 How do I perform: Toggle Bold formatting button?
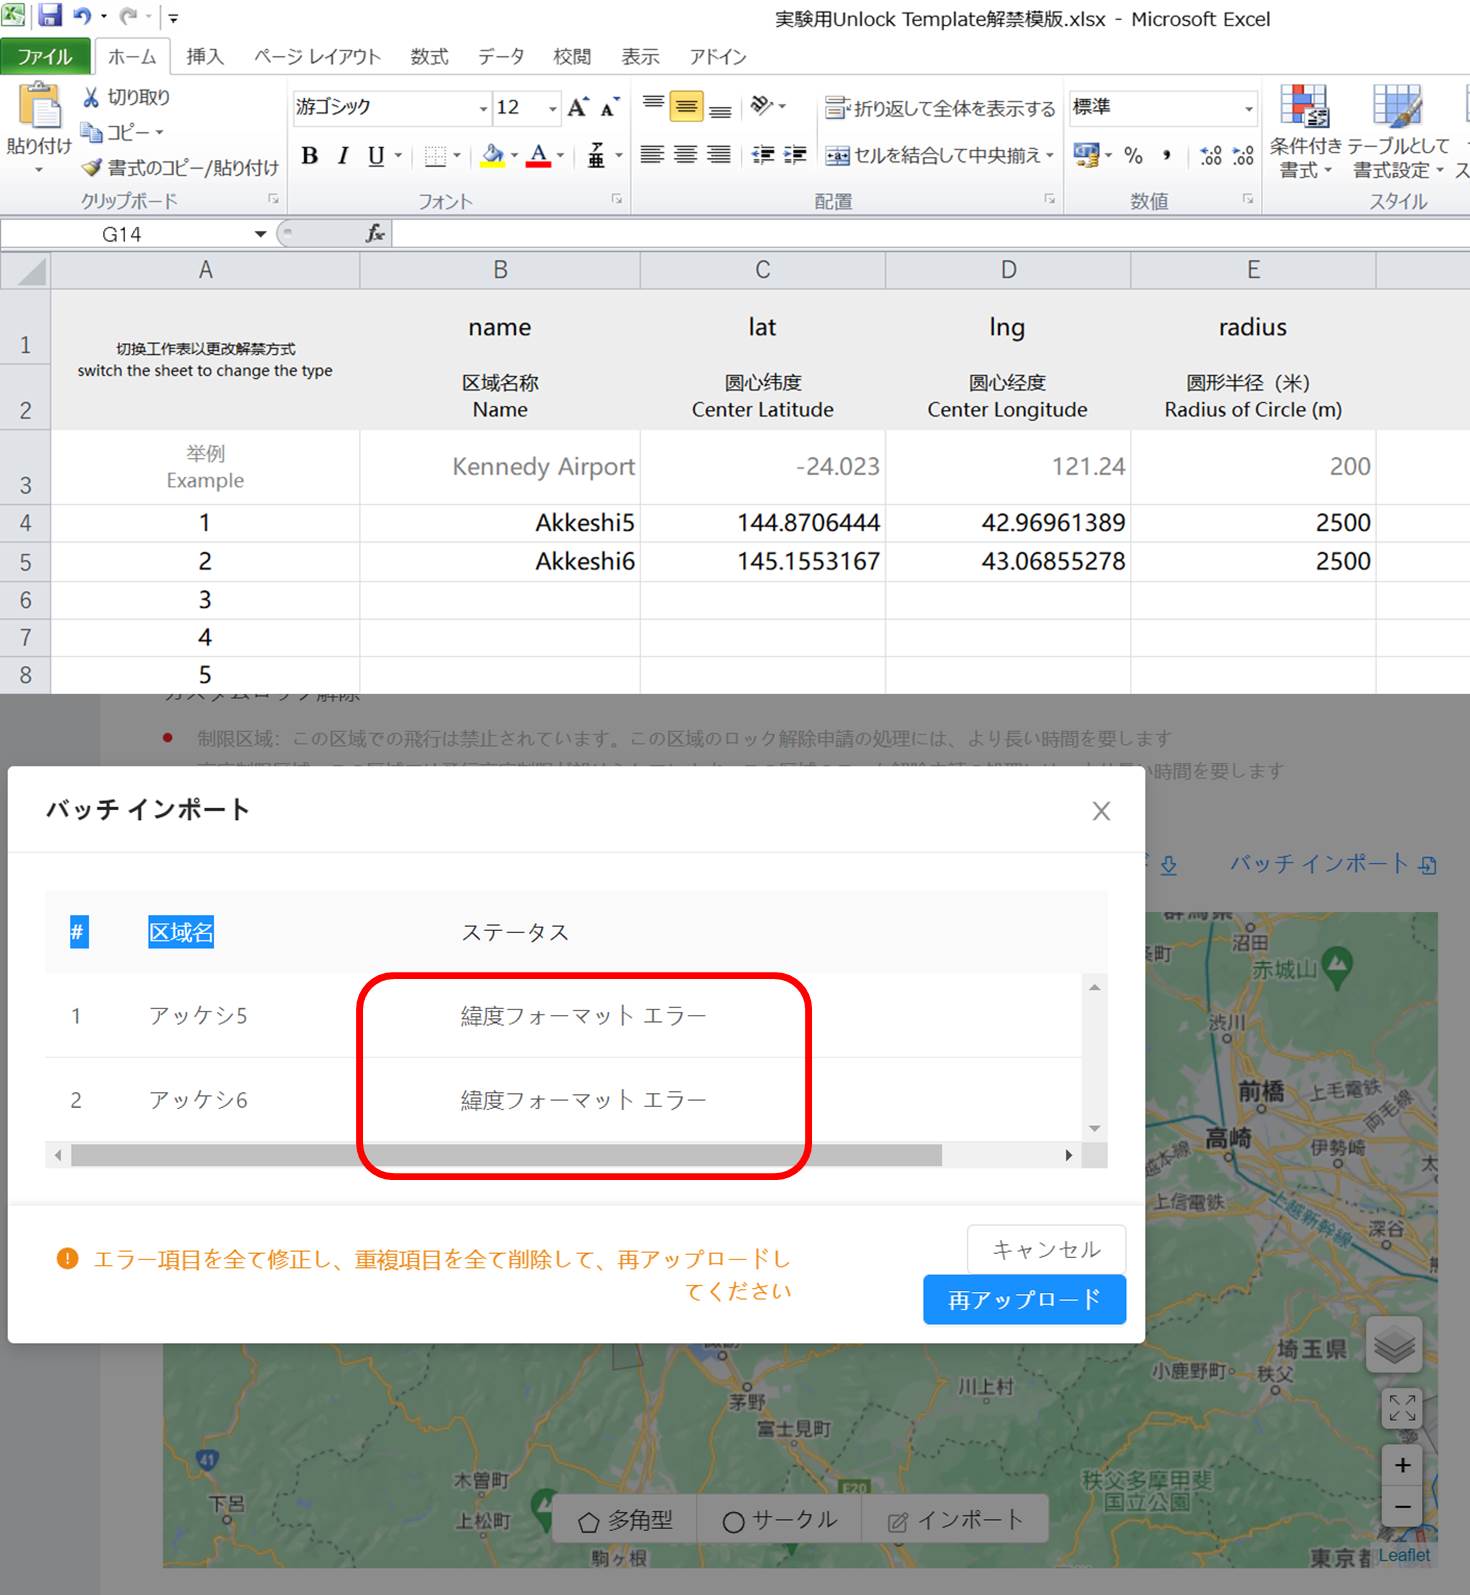[310, 155]
